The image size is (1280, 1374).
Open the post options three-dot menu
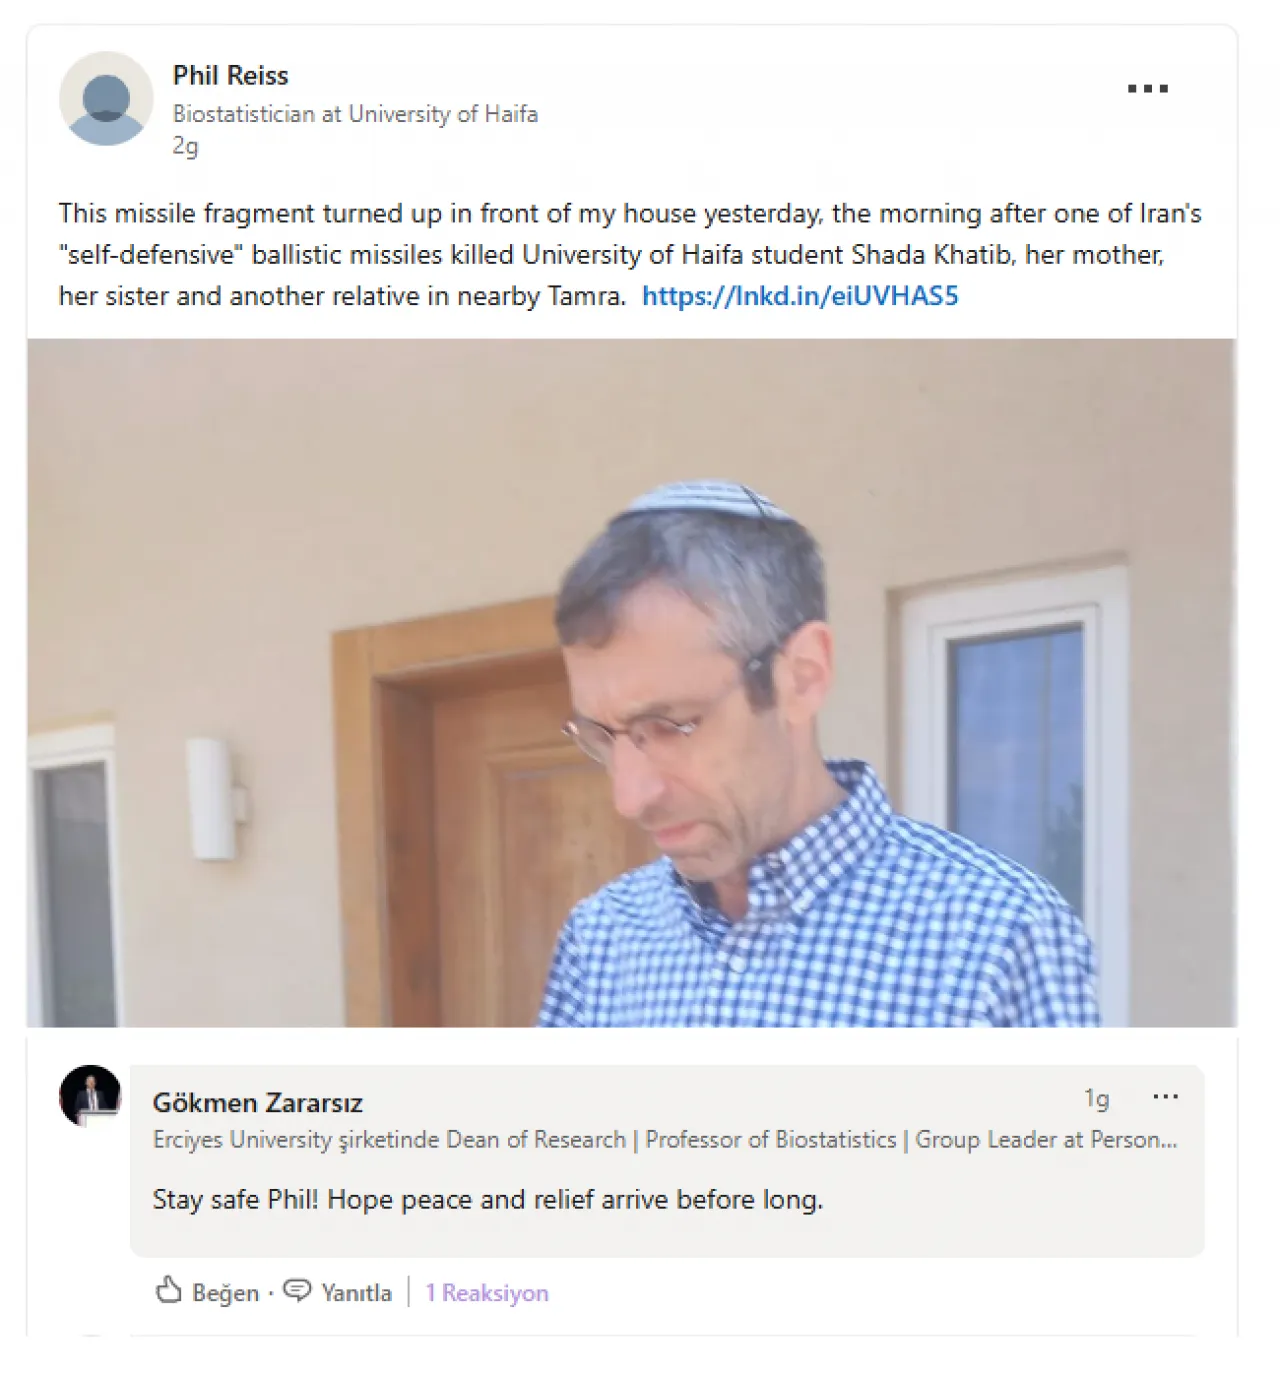(1147, 89)
